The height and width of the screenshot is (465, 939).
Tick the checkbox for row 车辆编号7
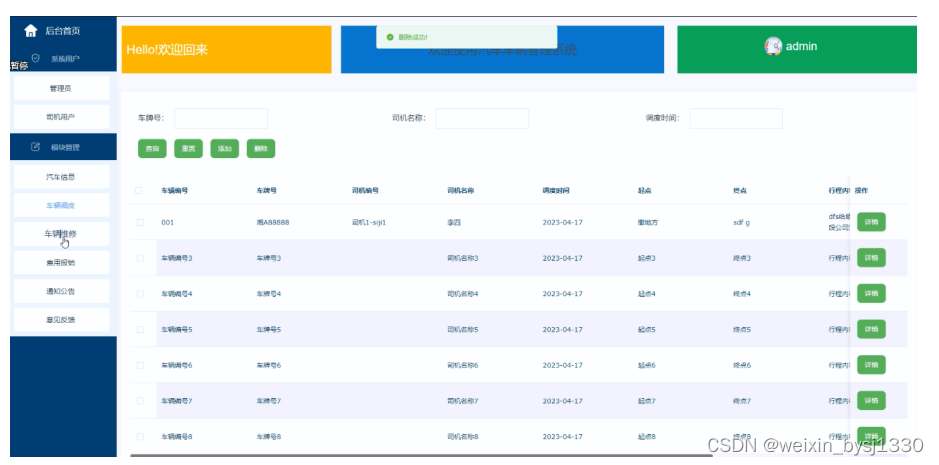click(141, 401)
